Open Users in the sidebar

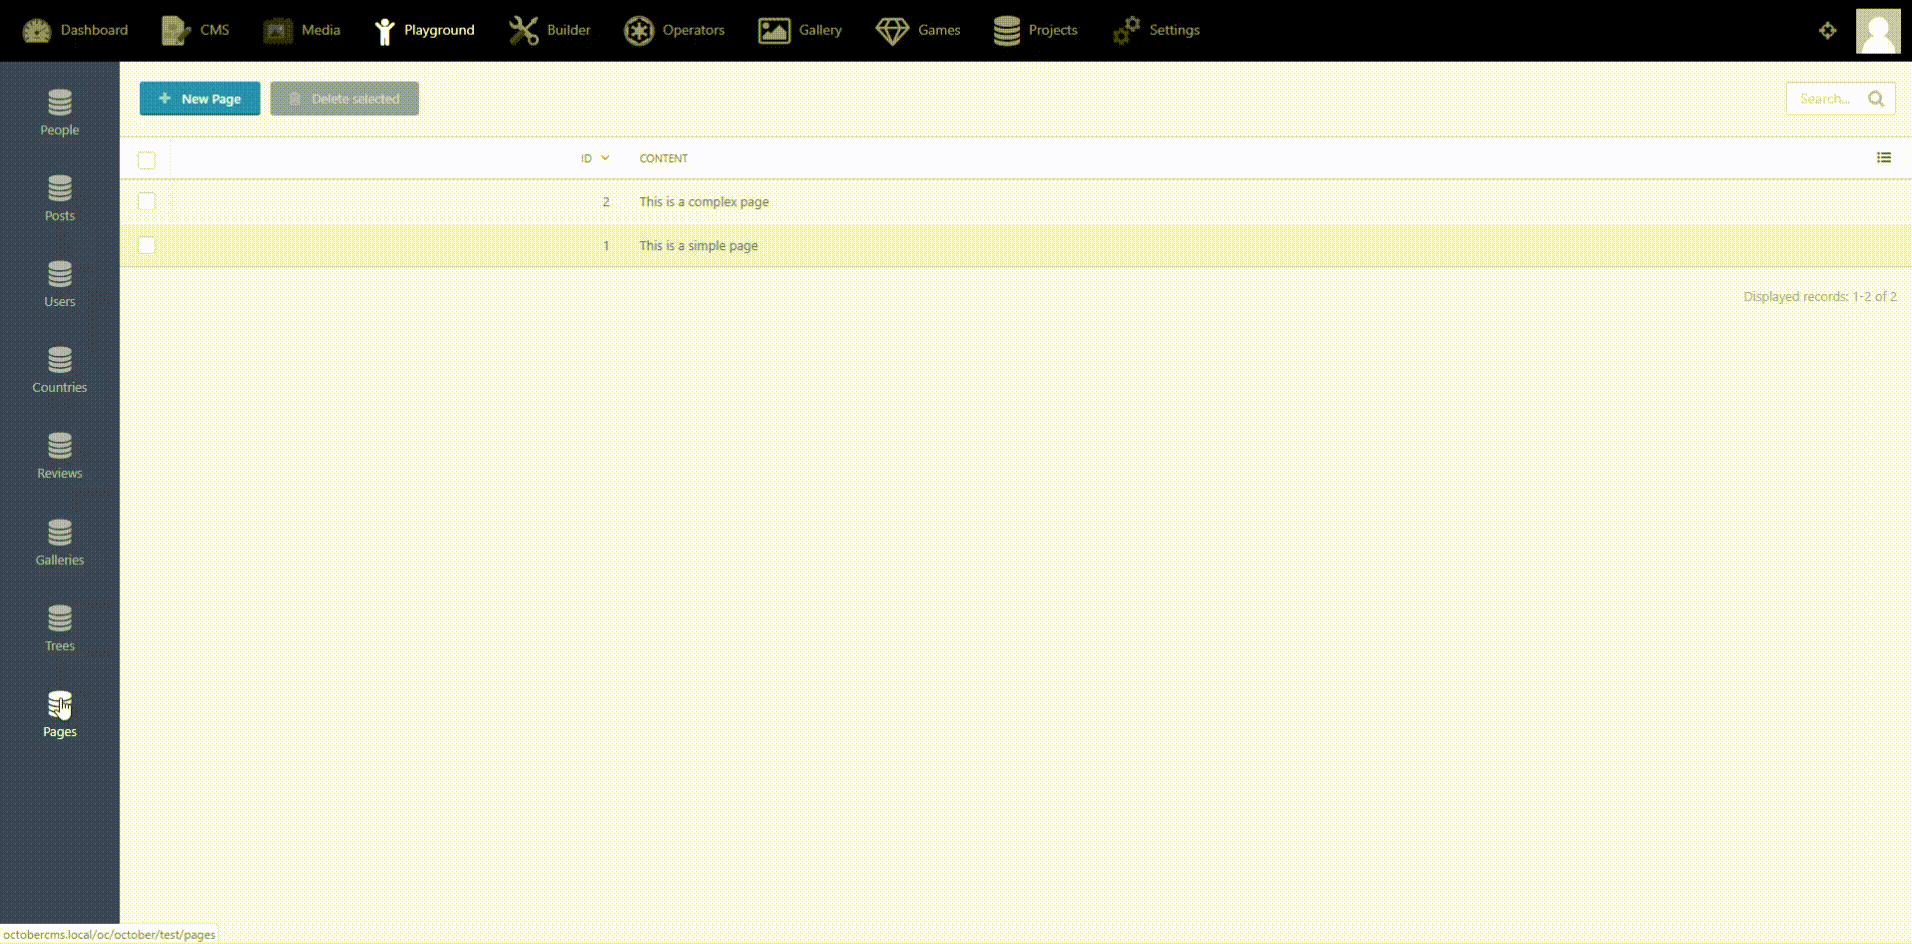60,285
